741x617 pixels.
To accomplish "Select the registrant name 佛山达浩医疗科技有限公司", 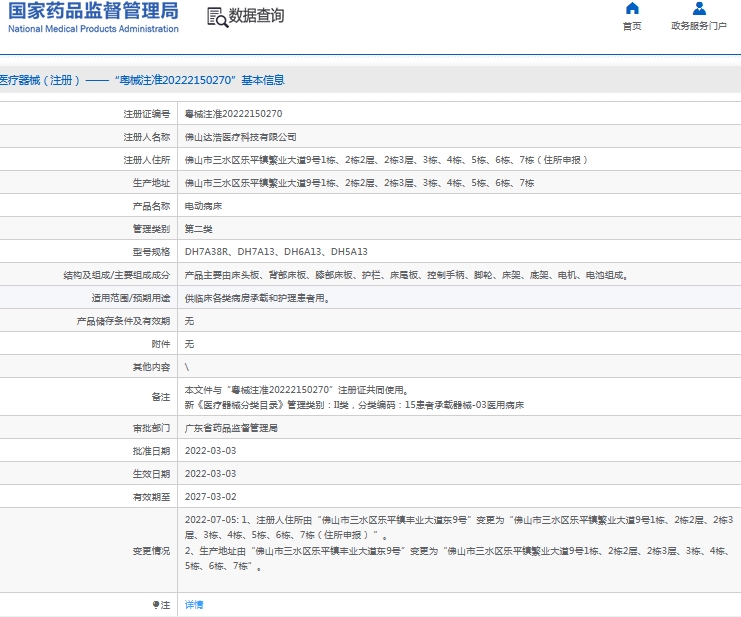I will 241,137.
